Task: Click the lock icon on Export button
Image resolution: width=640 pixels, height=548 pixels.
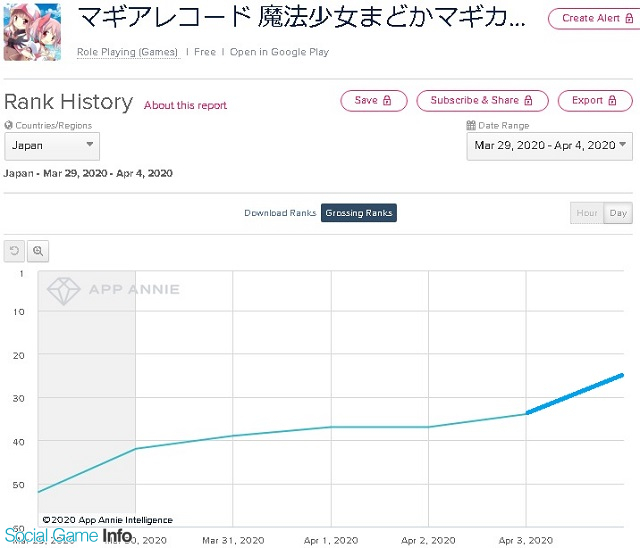Action: [612, 100]
